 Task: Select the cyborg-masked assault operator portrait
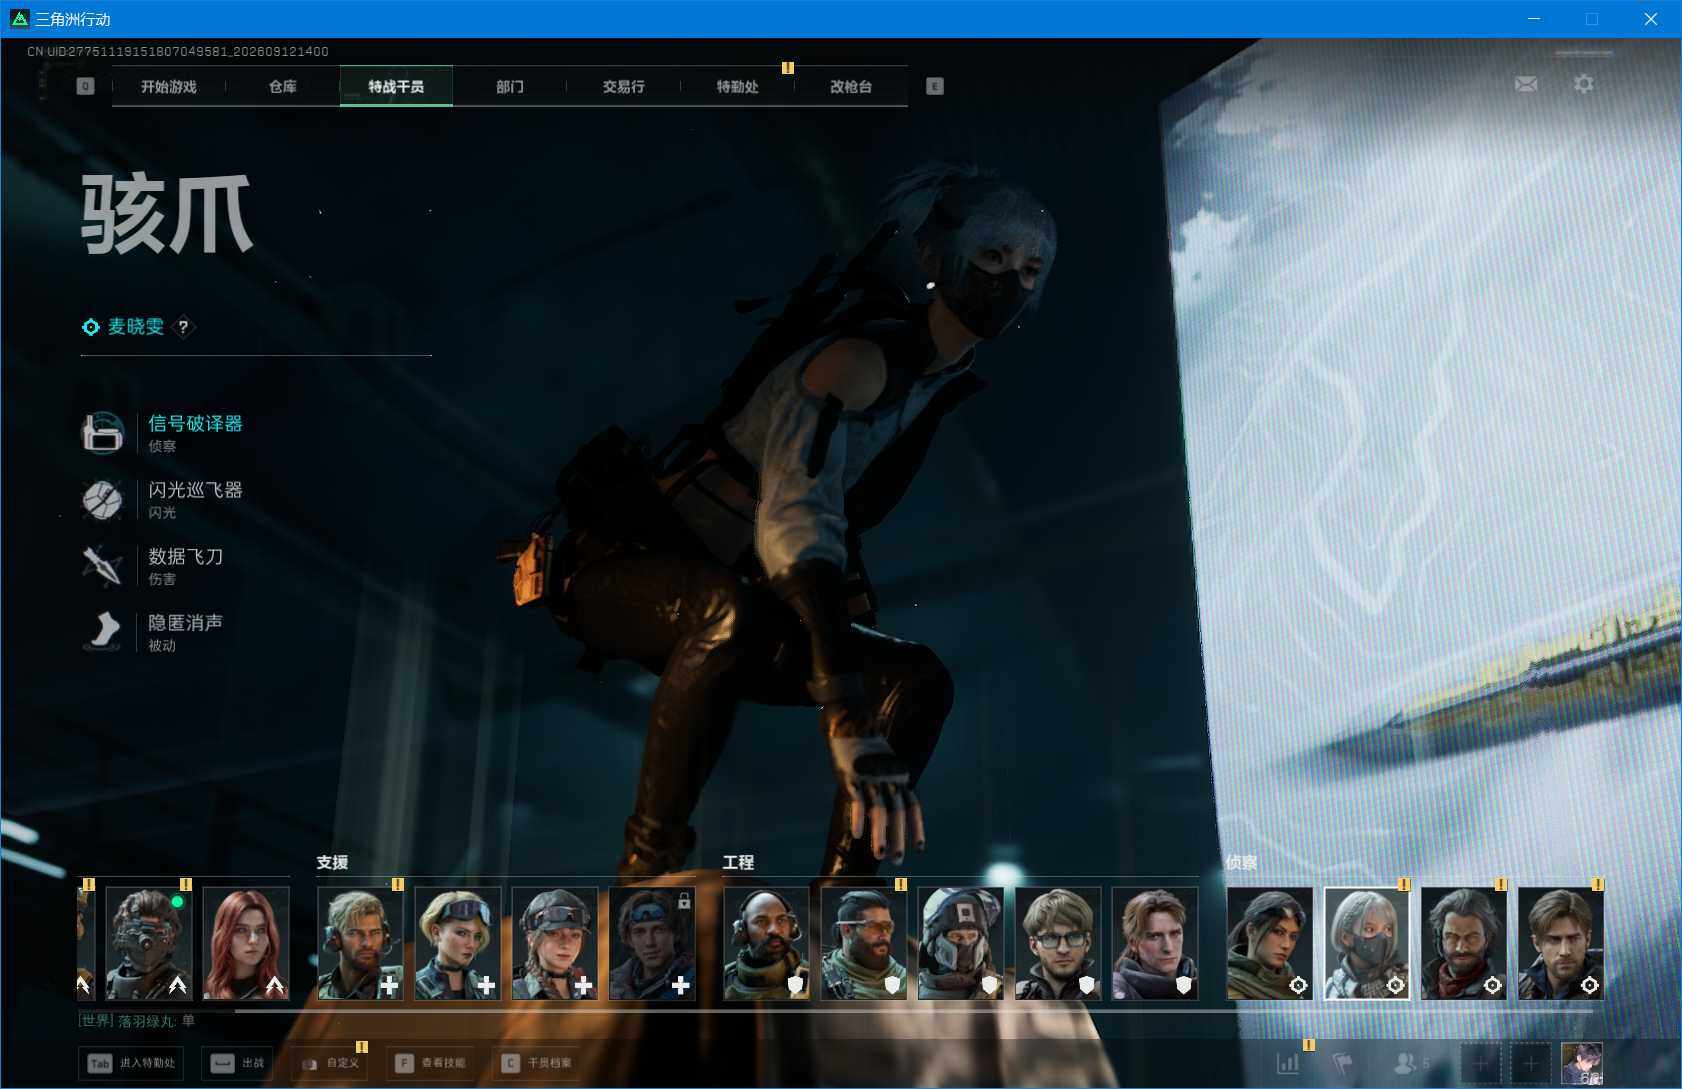(x=148, y=943)
